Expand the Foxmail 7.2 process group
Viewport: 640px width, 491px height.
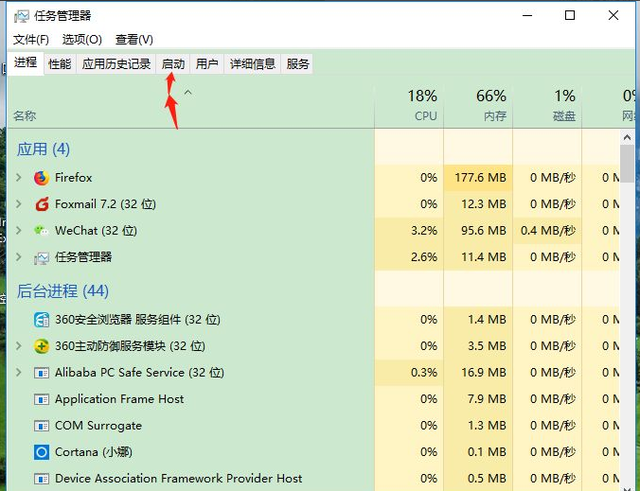coord(19,204)
